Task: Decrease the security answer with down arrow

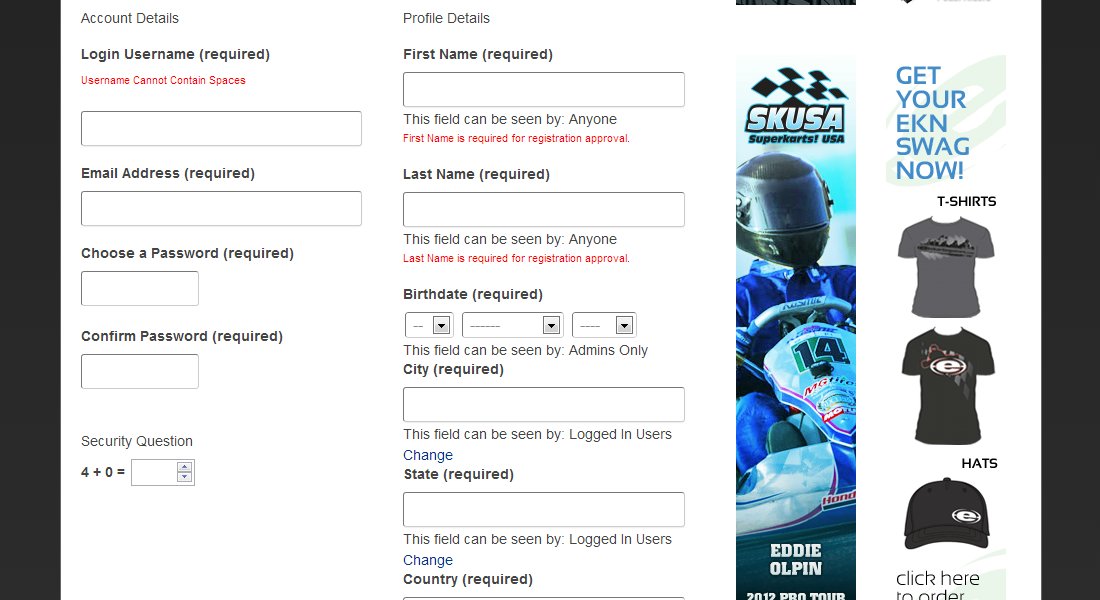Action: point(185,477)
